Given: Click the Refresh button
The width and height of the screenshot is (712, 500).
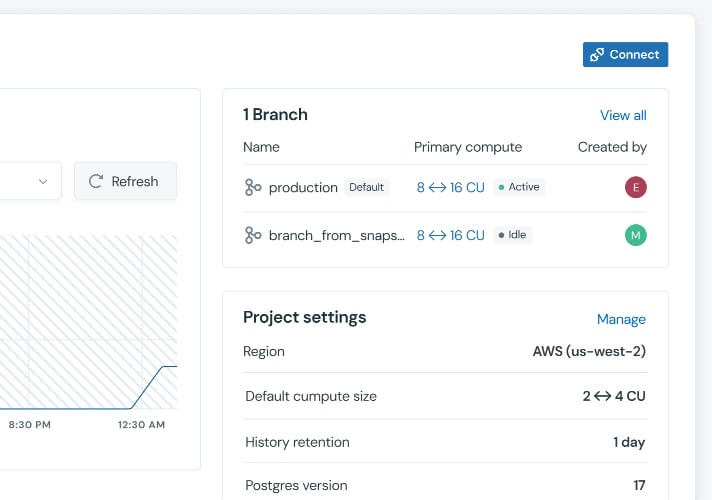Looking at the screenshot, I should (x=125, y=181).
